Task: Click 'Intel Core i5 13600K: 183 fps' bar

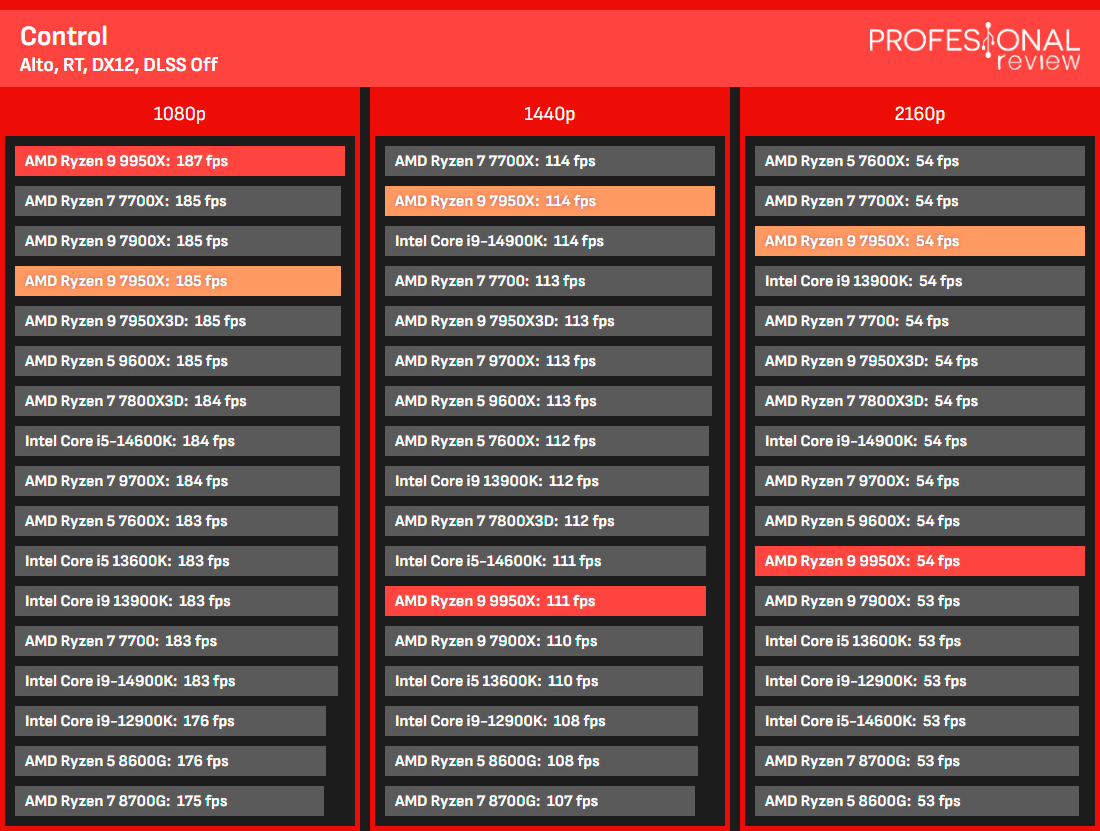Action: pyautogui.click(x=176, y=560)
